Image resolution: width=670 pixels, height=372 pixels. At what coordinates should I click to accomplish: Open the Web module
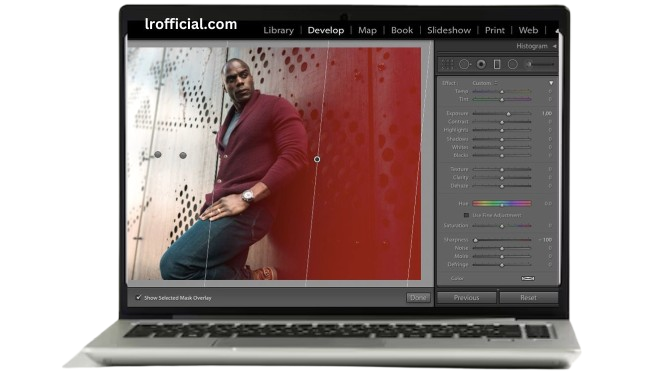tap(529, 30)
